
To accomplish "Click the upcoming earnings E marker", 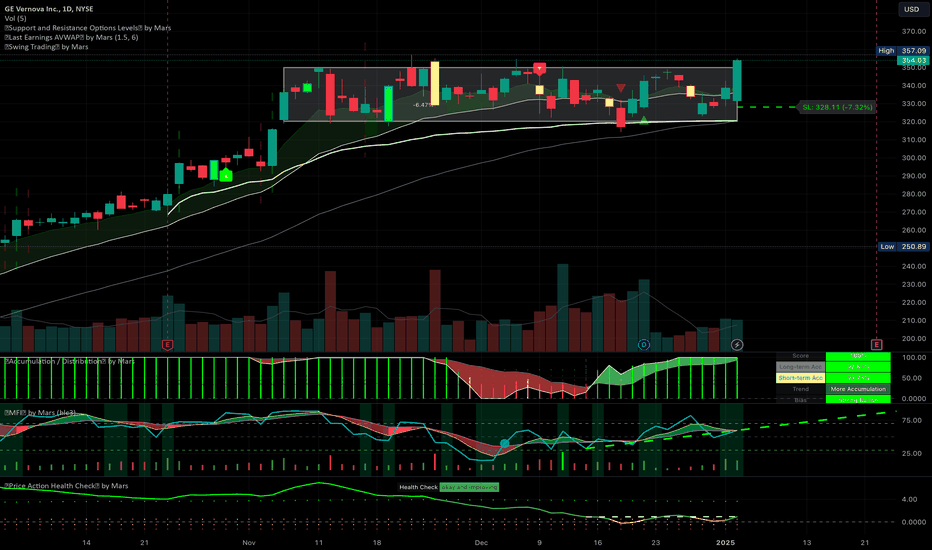I will pyautogui.click(x=876, y=345).
